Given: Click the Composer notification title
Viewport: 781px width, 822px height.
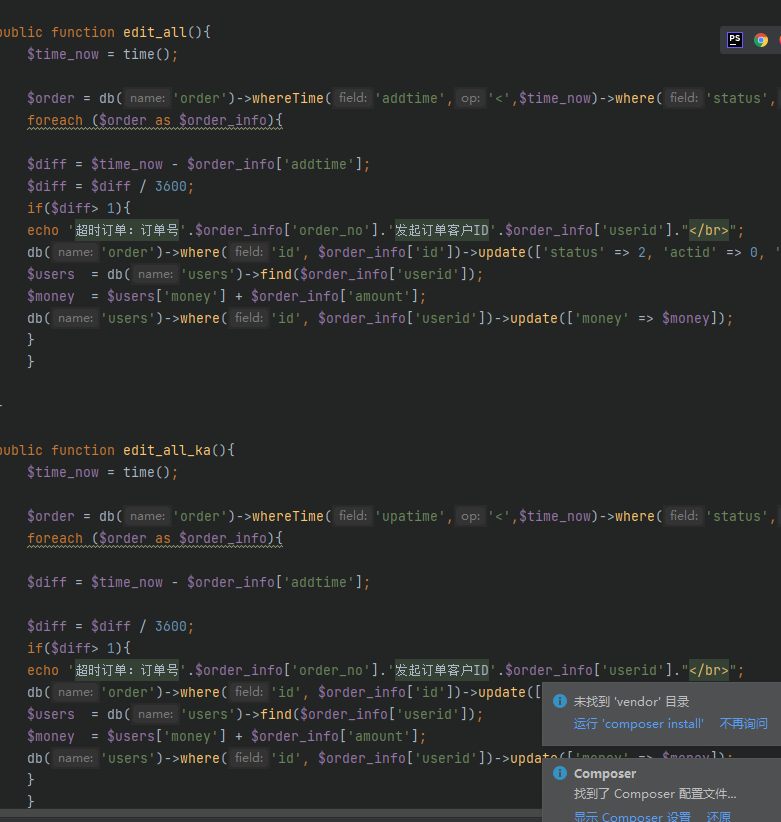Looking at the screenshot, I should (605, 773).
